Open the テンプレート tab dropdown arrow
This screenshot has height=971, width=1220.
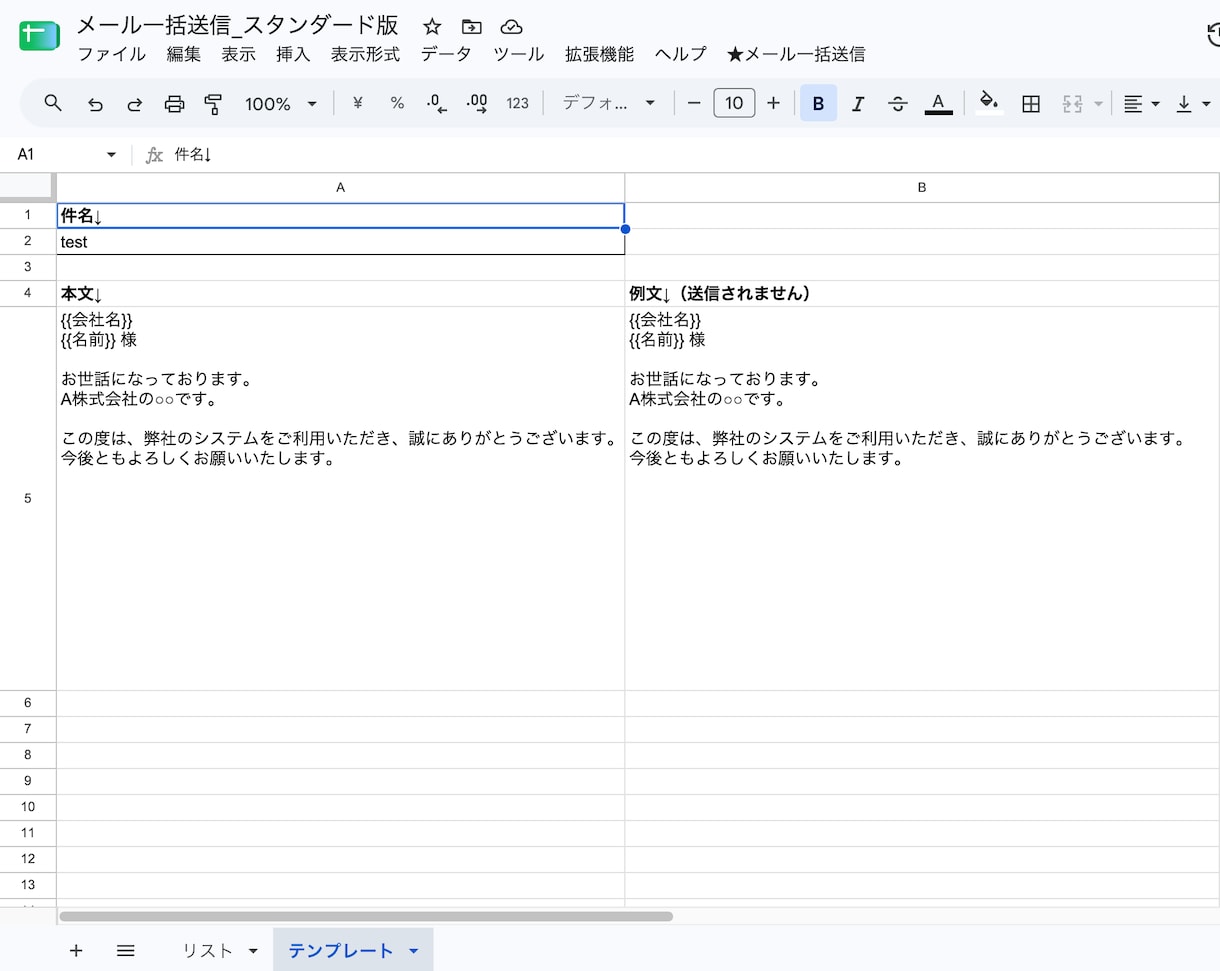[414, 951]
